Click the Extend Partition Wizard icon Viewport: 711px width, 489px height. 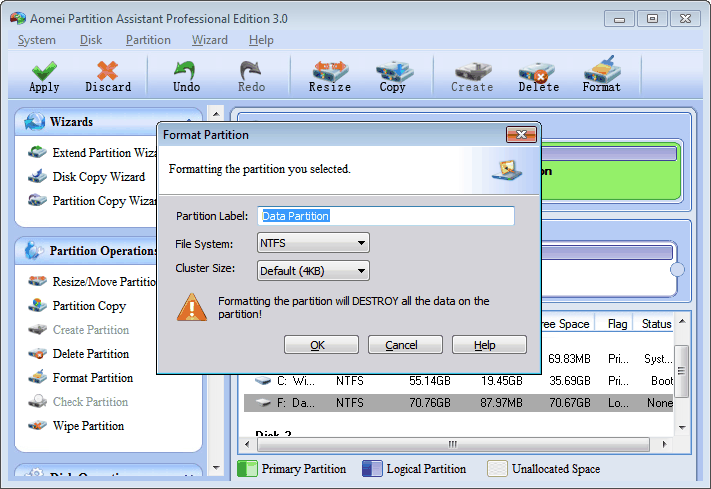coord(37,152)
